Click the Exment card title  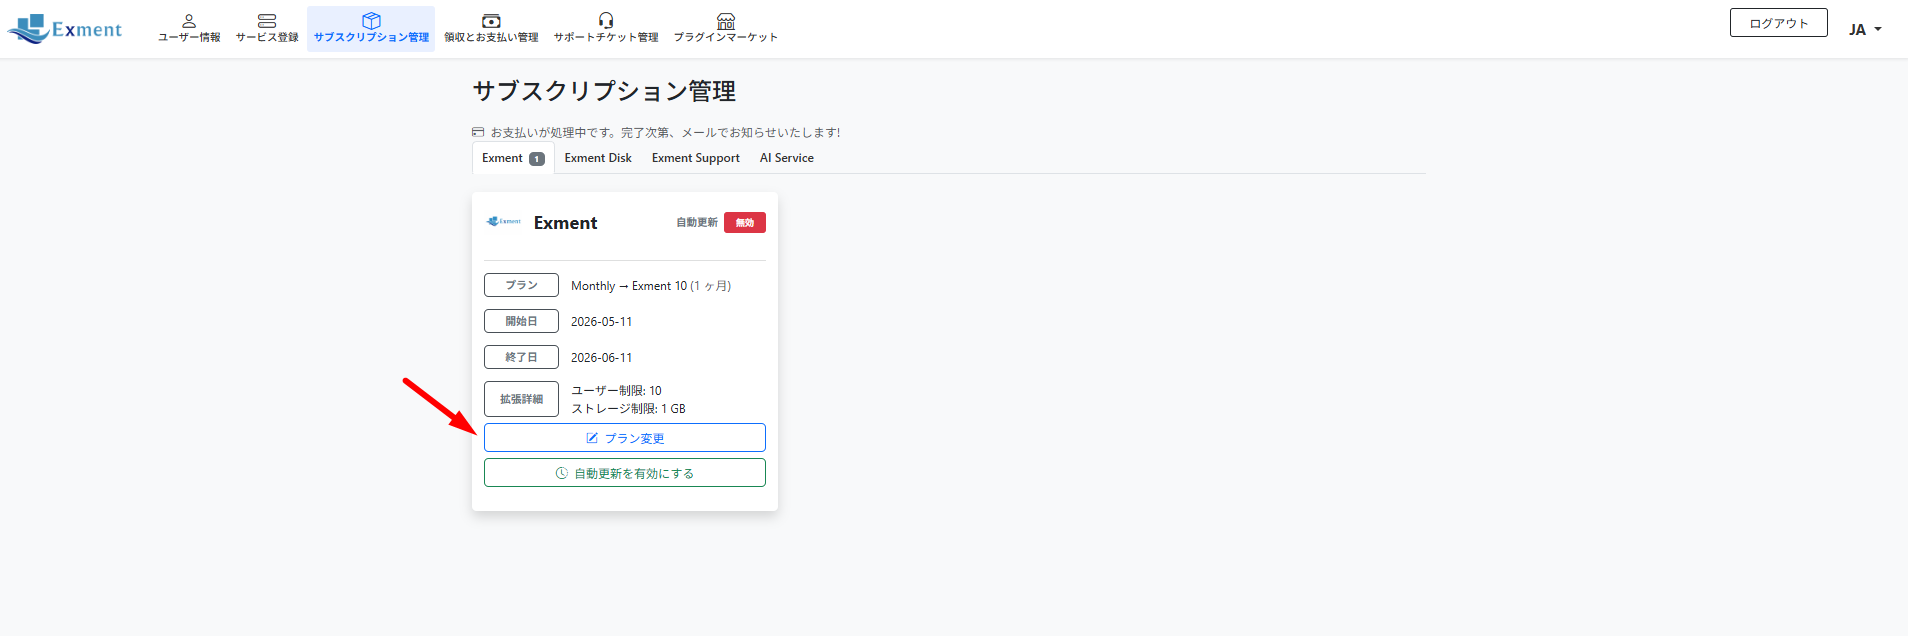click(x=565, y=223)
